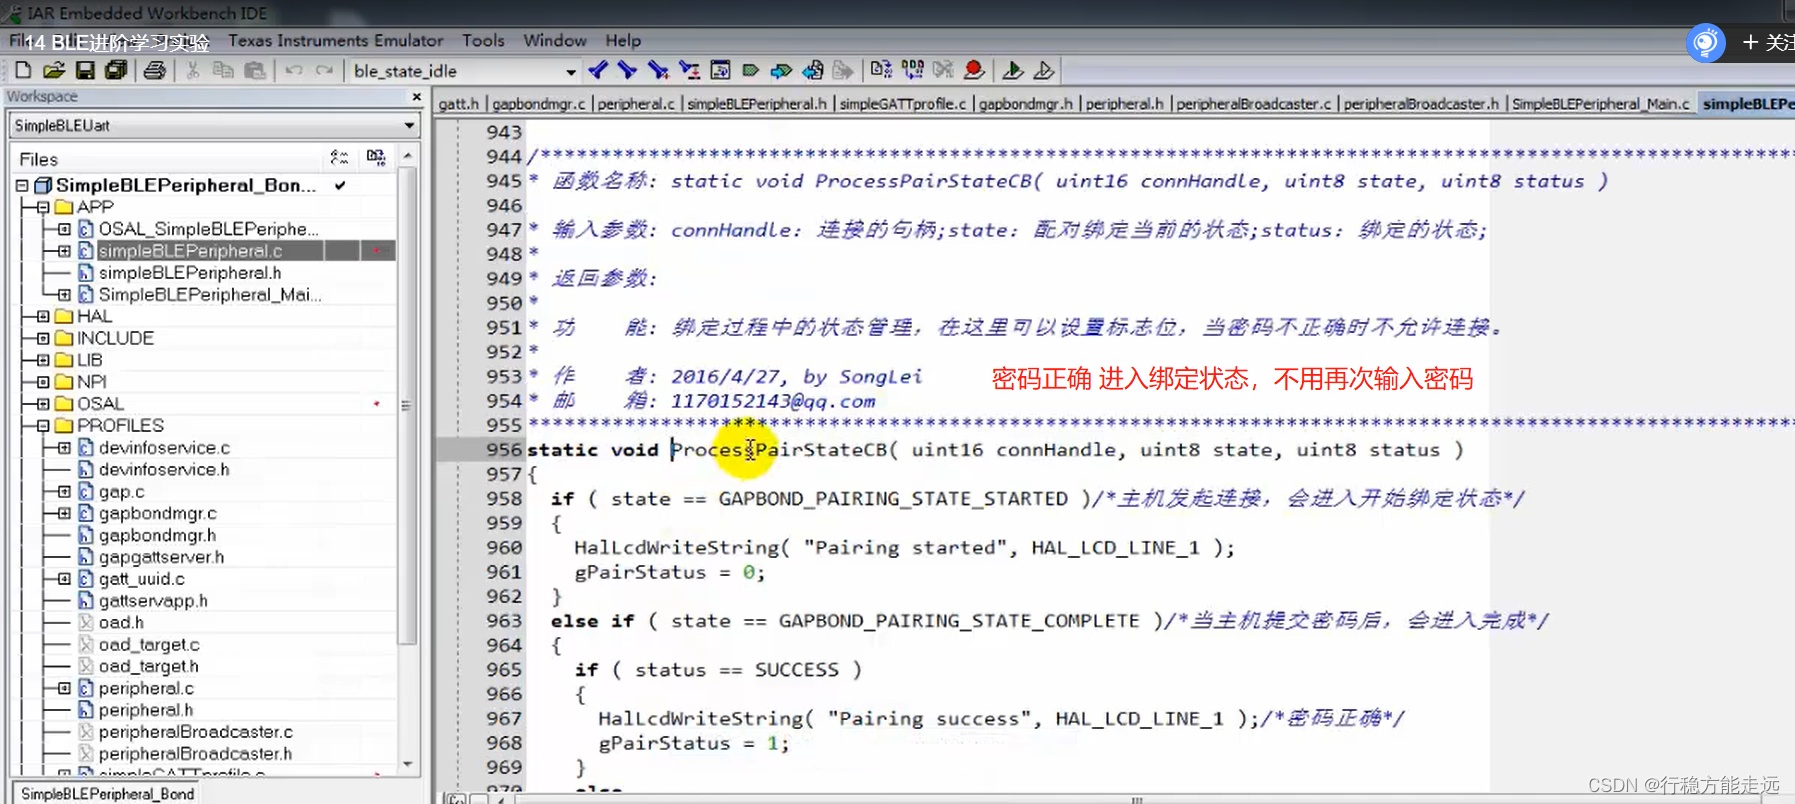Expand the INCLUDE folder
1795x804 pixels.
click(x=43, y=338)
